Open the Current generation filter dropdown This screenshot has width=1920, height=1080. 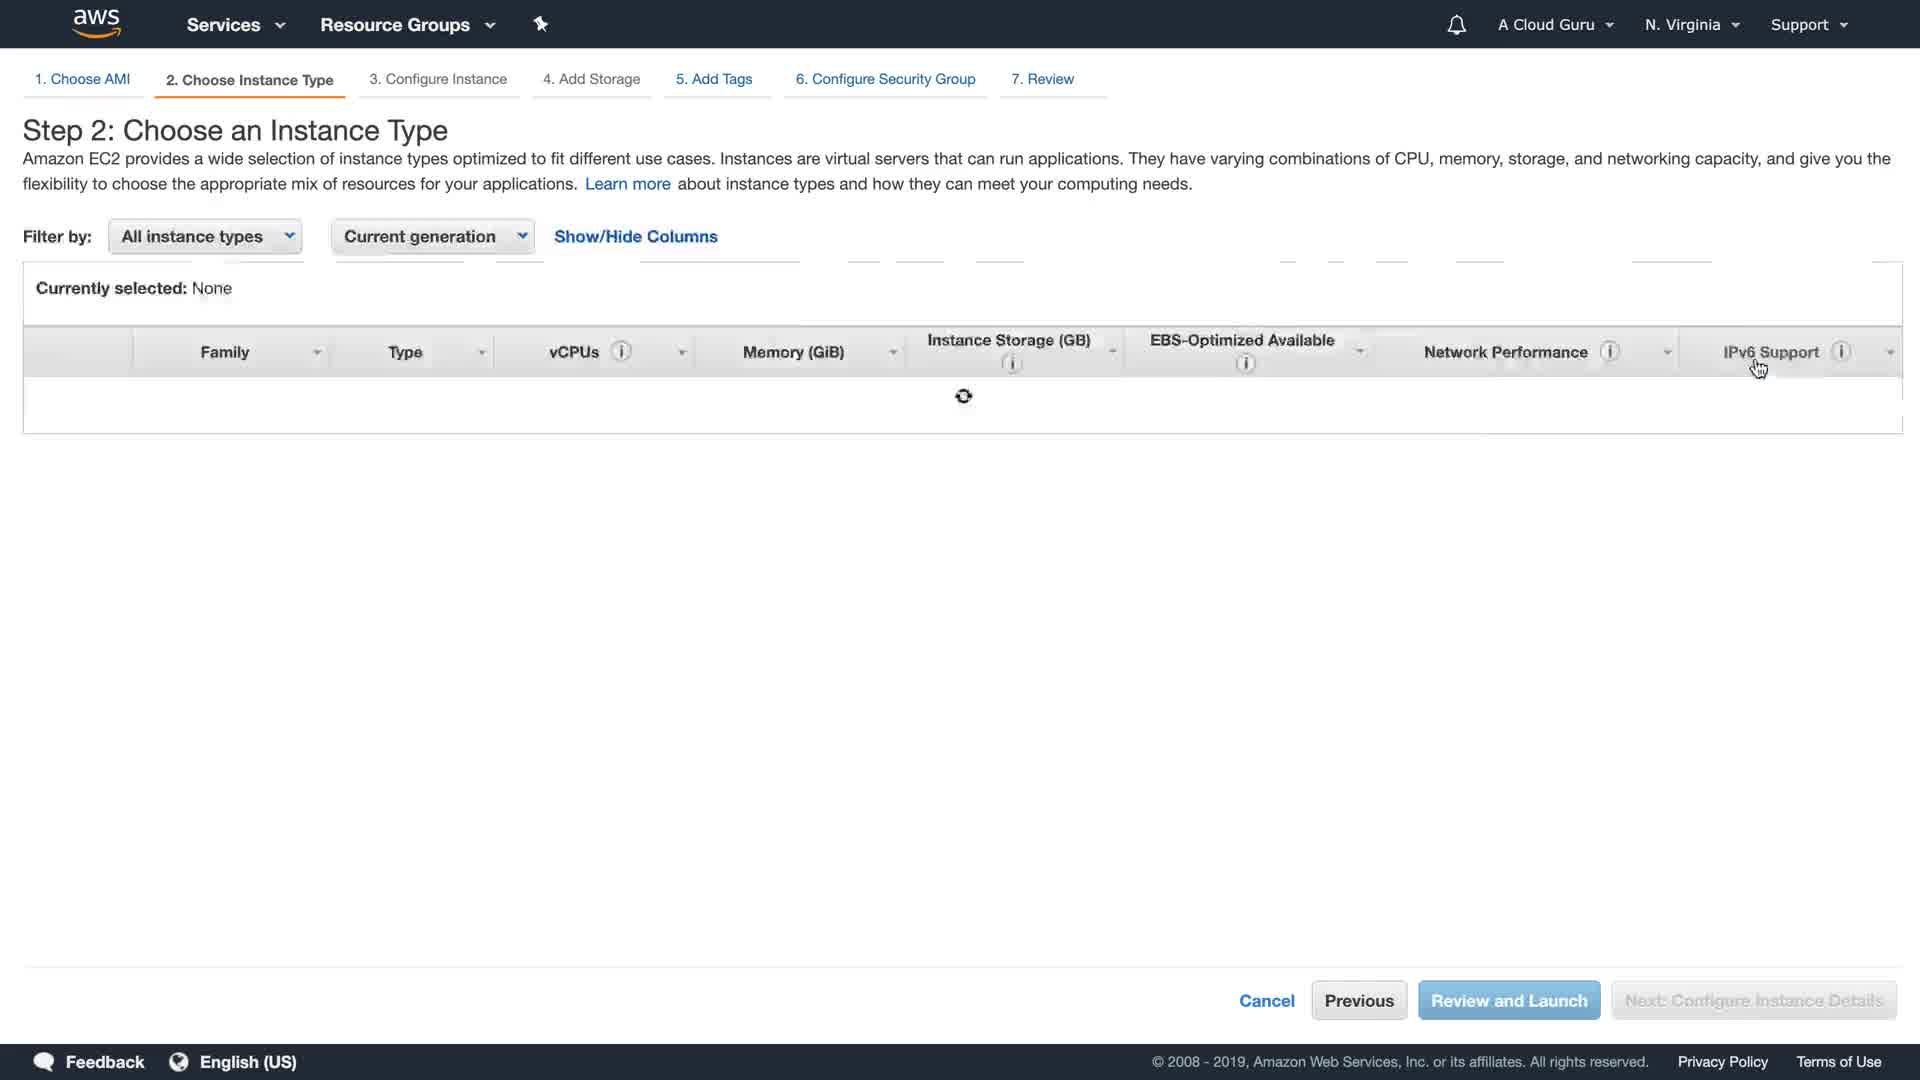[x=433, y=236]
